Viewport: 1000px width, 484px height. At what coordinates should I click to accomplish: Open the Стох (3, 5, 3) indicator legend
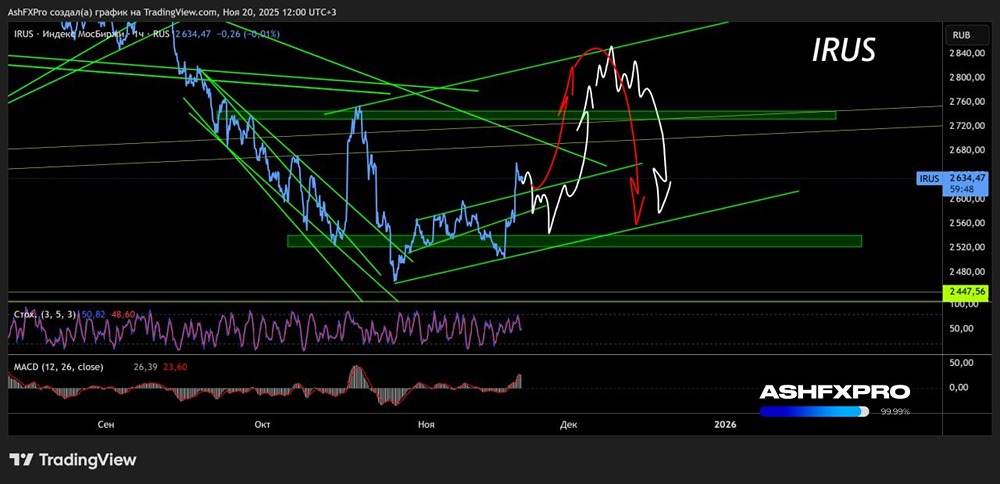(x=45, y=315)
